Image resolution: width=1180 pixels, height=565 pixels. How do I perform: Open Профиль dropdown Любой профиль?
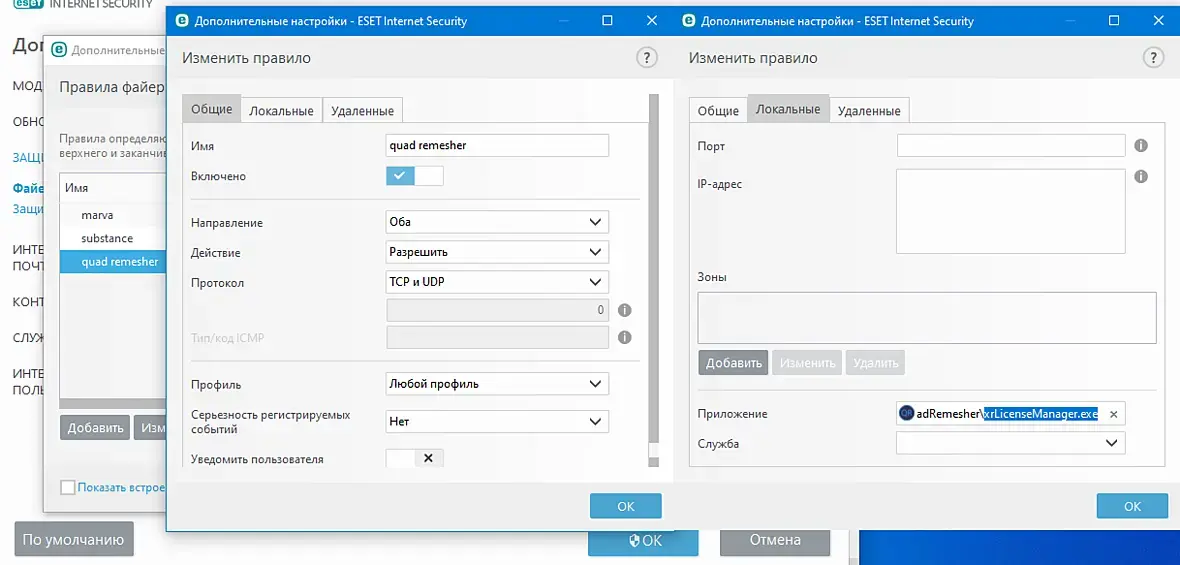tap(497, 384)
